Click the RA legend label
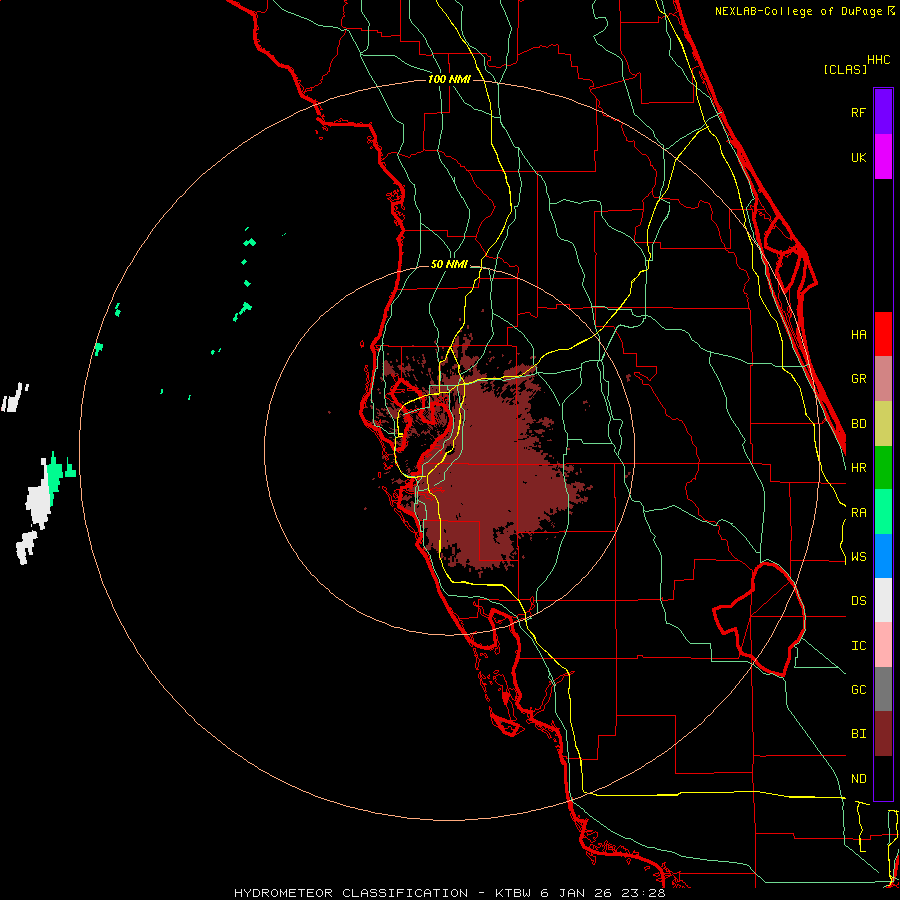Viewport: 900px width, 900px height. (x=858, y=512)
